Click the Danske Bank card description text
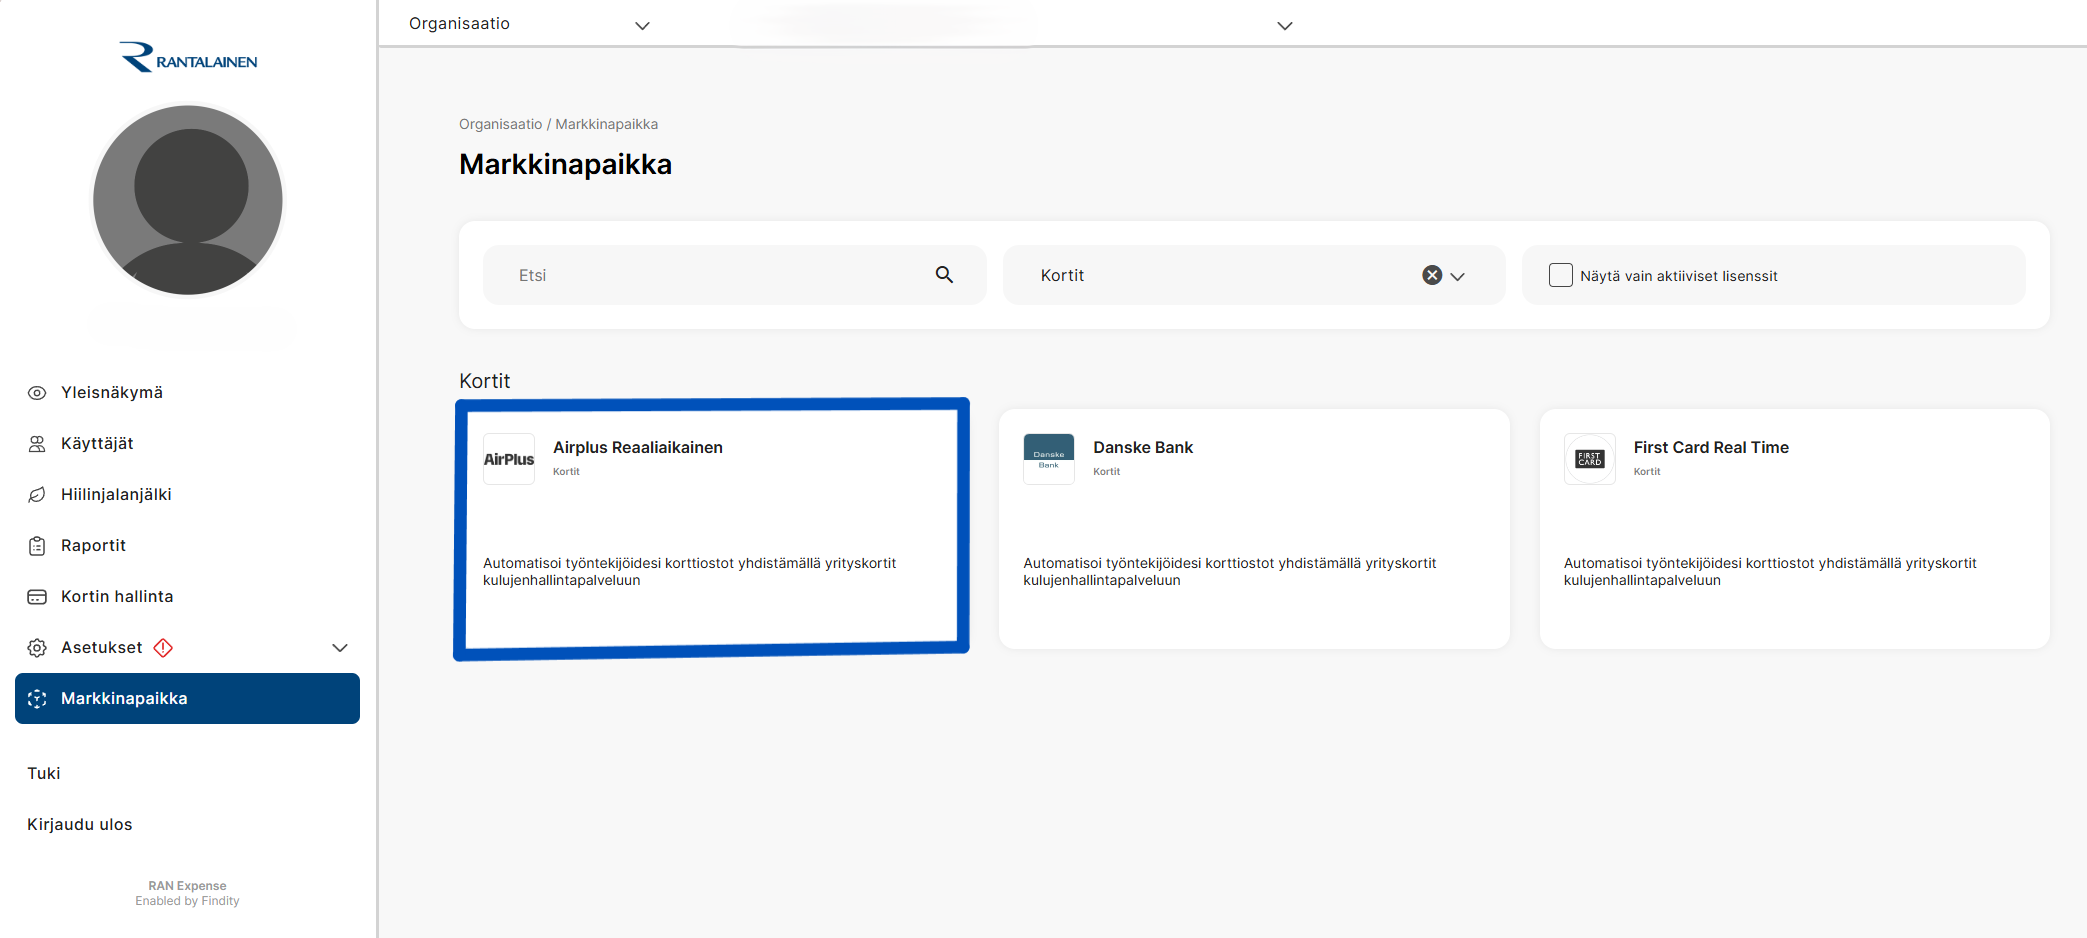 click(1230, 571)
